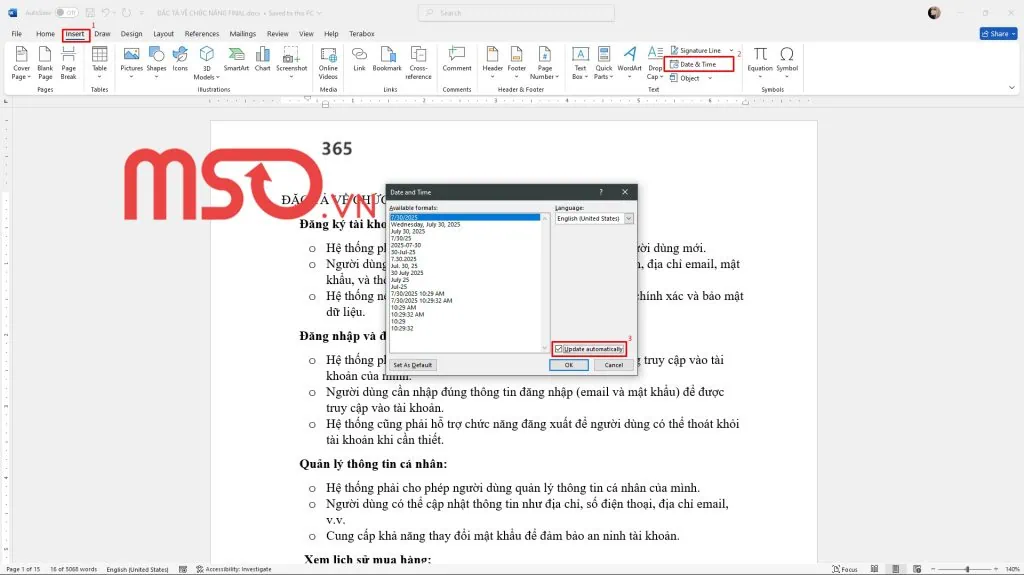Viewport: 1024px width, 575px height.
Task: Uncheck the Update automatically checkbox
Action: click(559, 349)
